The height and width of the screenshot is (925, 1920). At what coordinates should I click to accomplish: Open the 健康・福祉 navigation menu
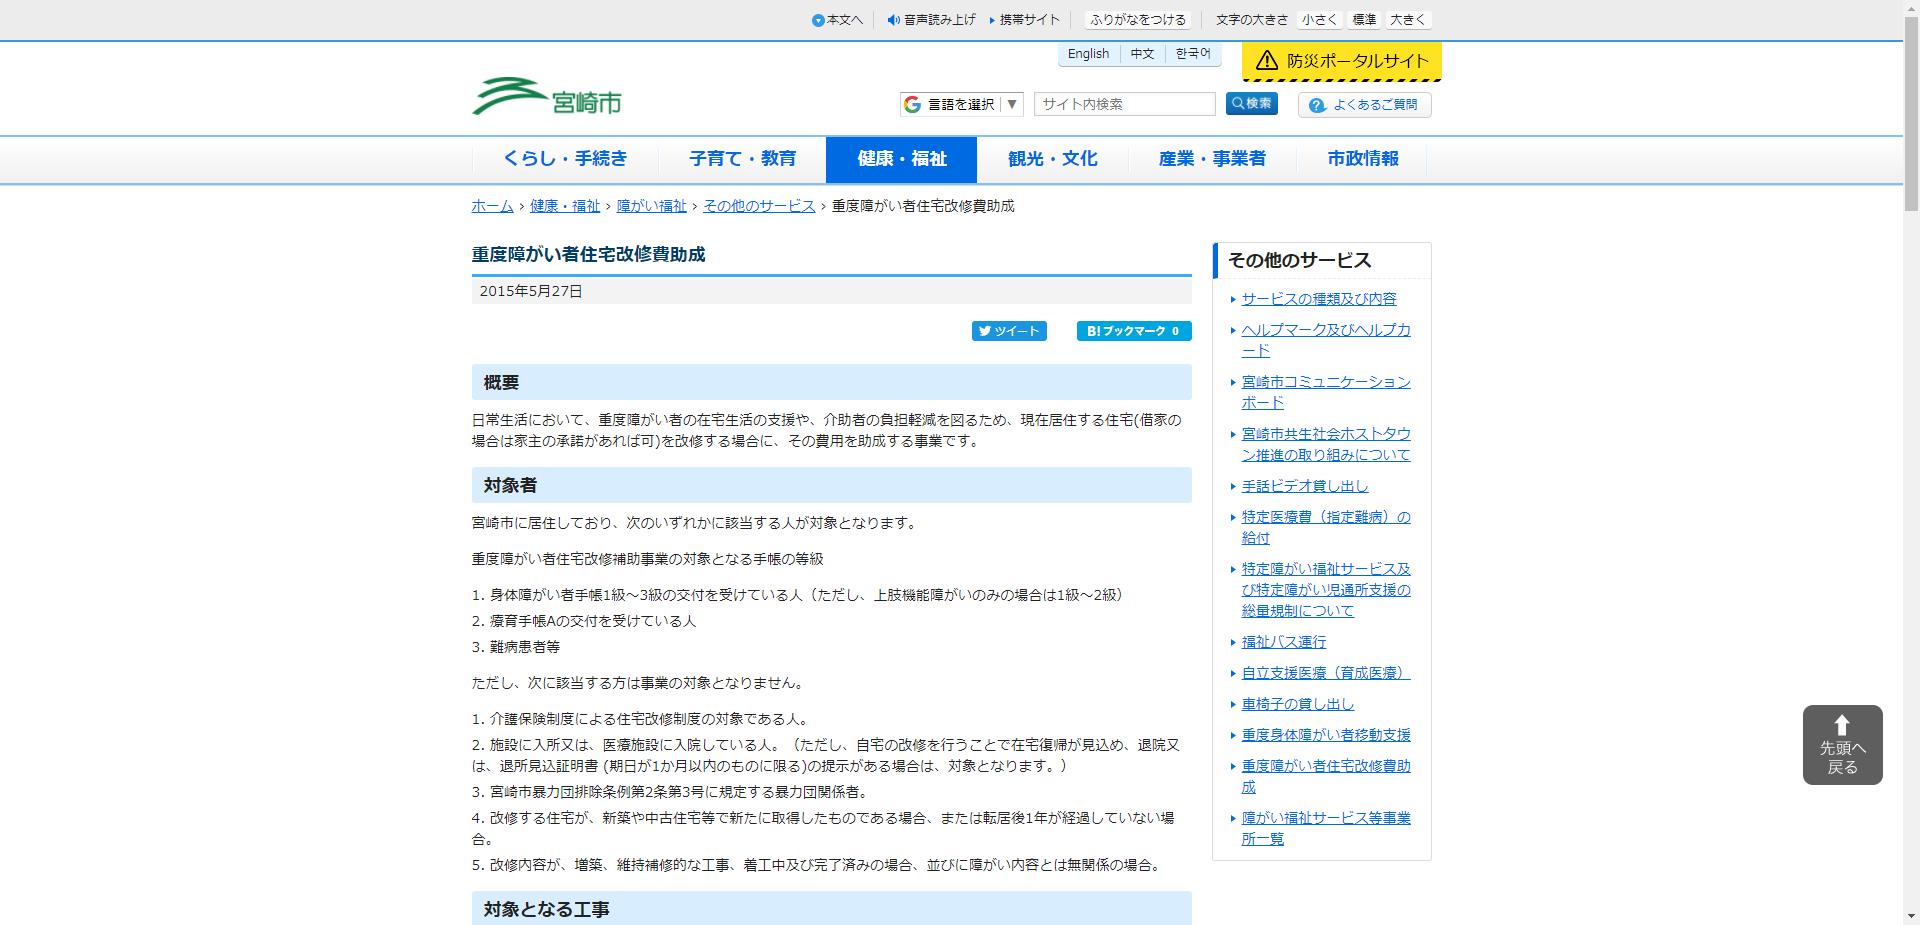coord(901,158)
